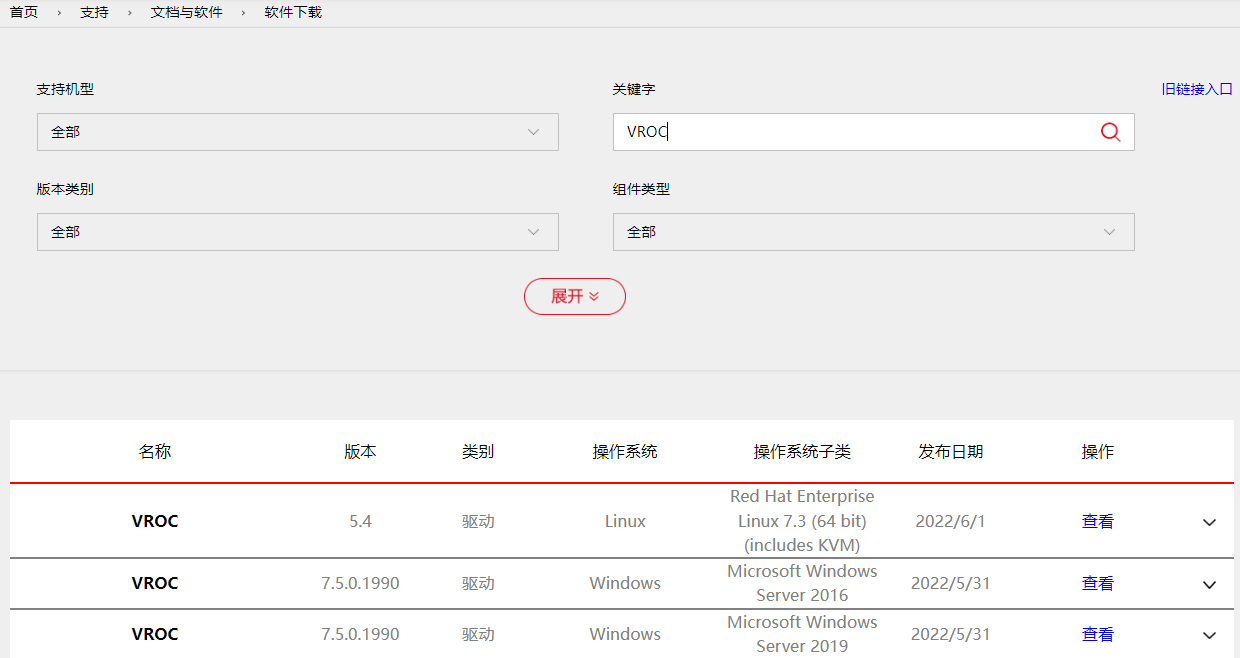Click the 操作系统 column header

point(625,451)
